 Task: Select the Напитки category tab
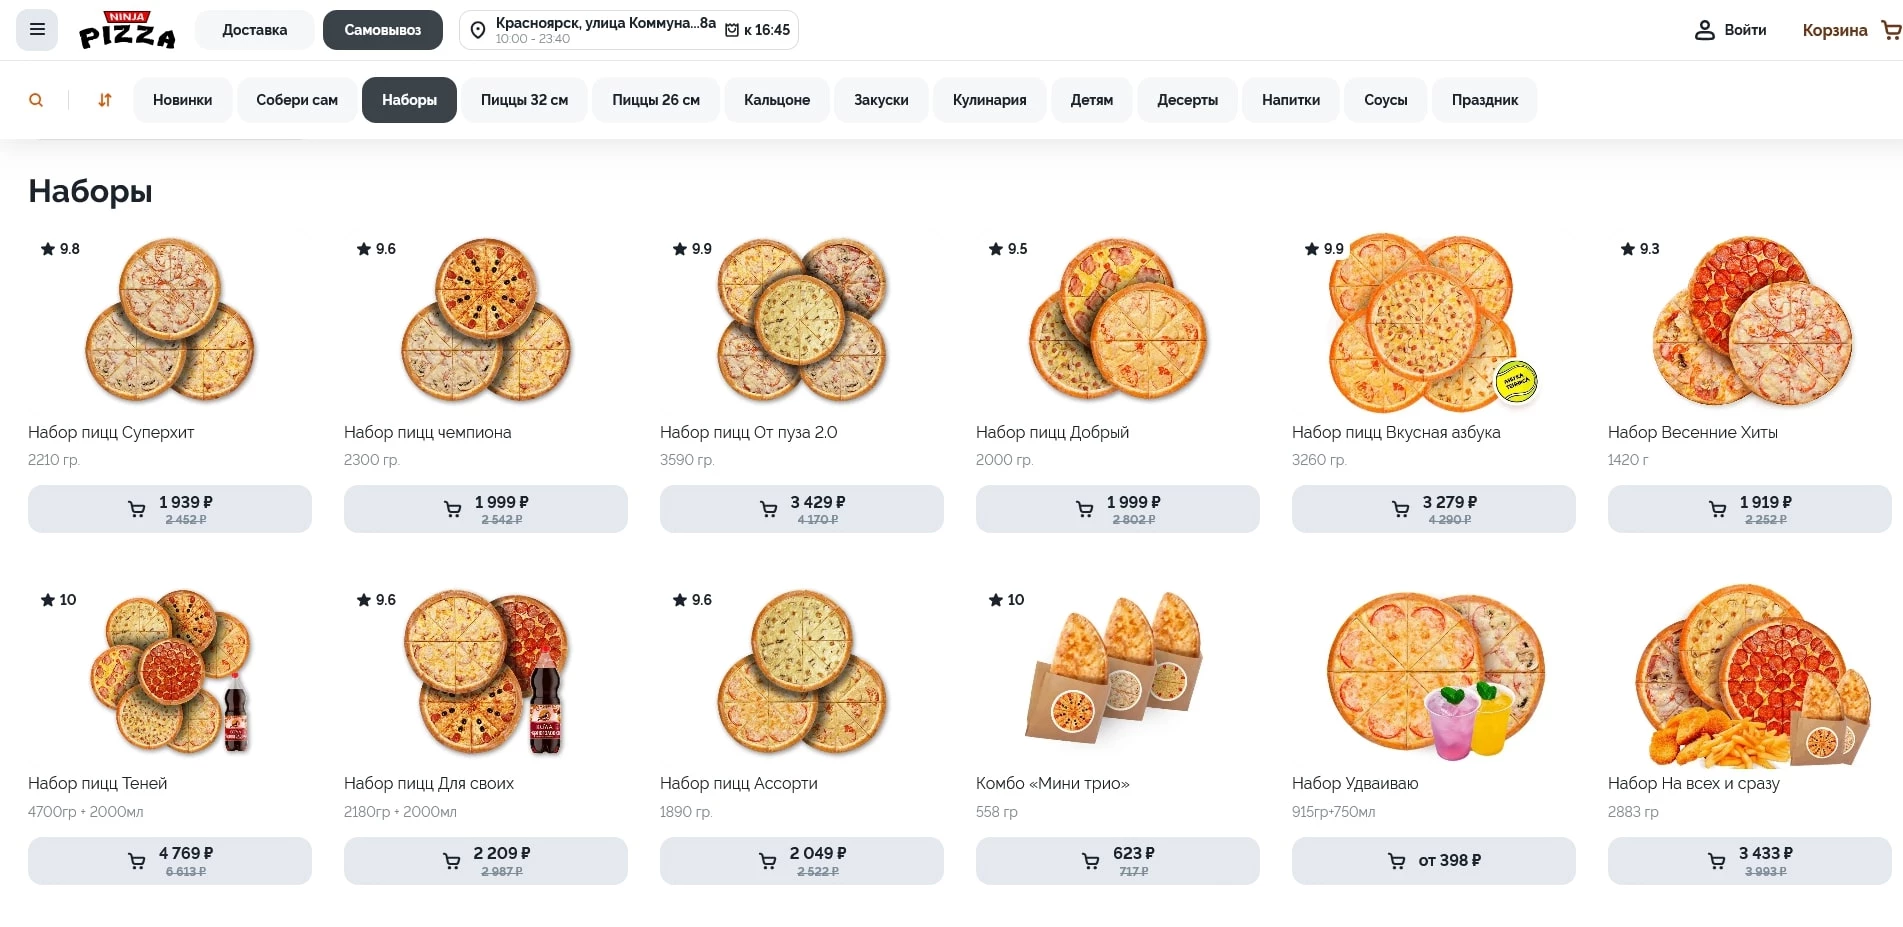(x=1290, y=100)
